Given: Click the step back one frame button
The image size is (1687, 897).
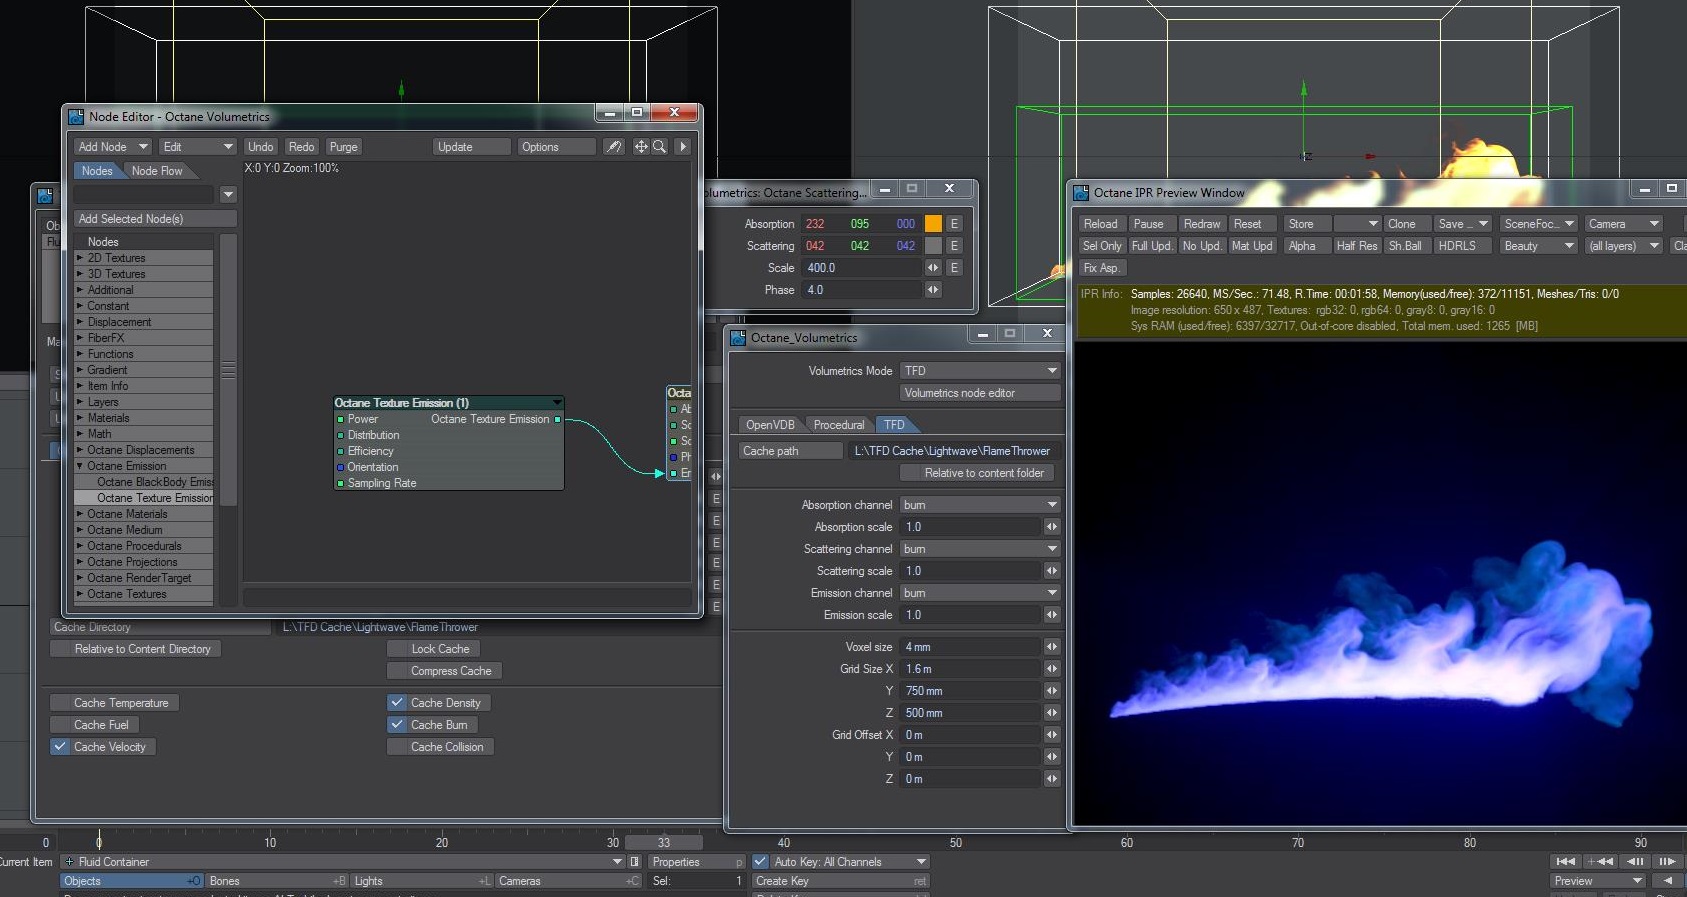Looking at the screenshot, I should coord(1635,861).
